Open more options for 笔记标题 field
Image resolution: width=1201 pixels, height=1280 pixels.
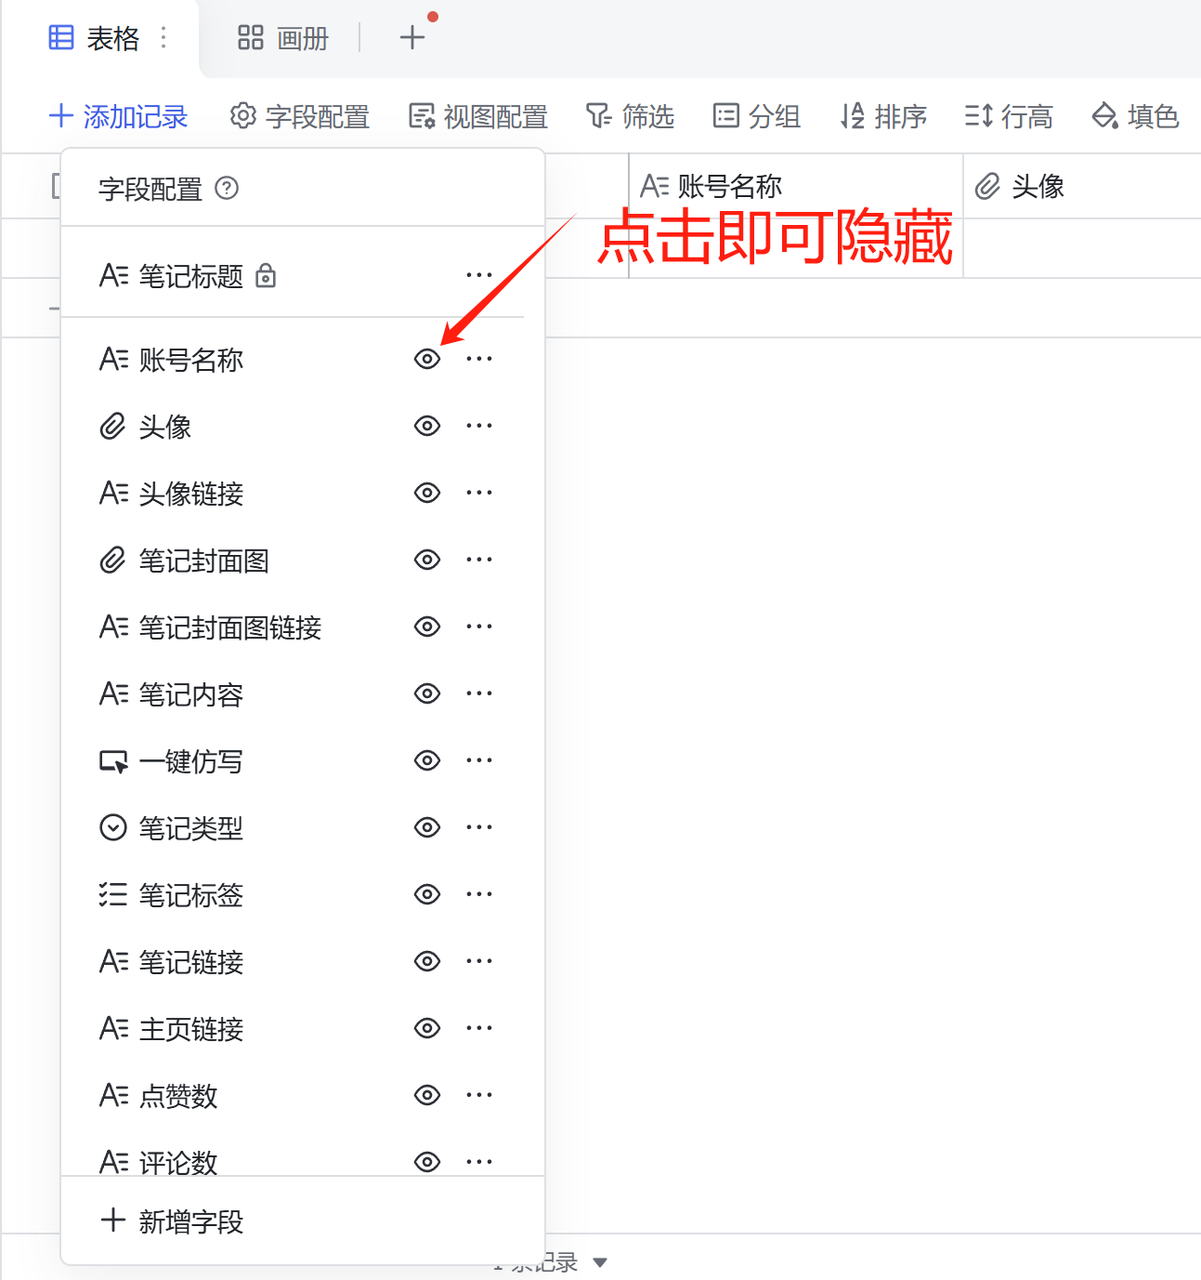coord(479,274)
